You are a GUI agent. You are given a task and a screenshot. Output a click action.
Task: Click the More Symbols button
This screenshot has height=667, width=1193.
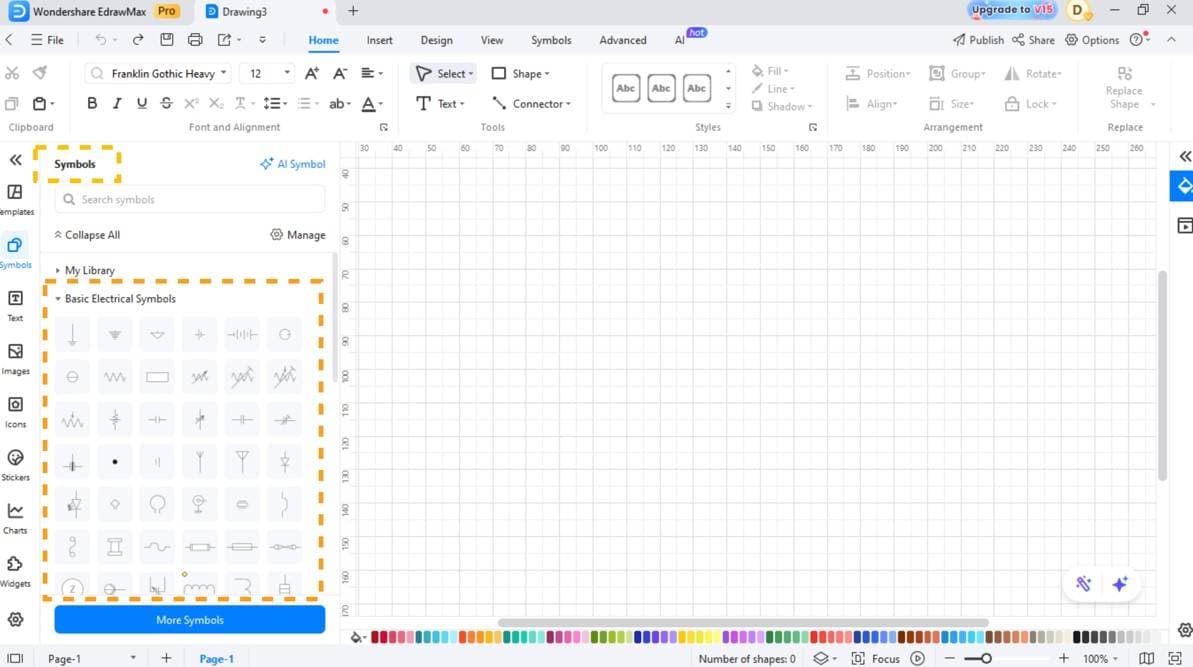(188, 619)
